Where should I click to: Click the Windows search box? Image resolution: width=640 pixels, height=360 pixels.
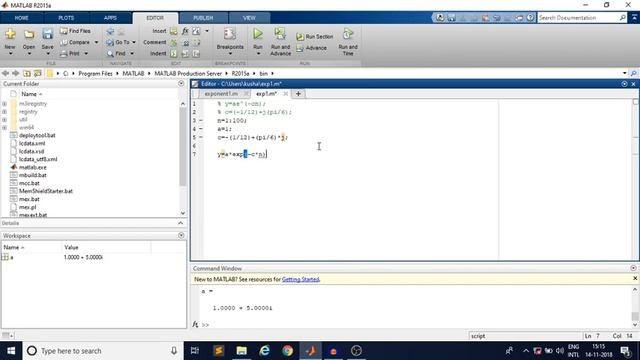(102, 351)
